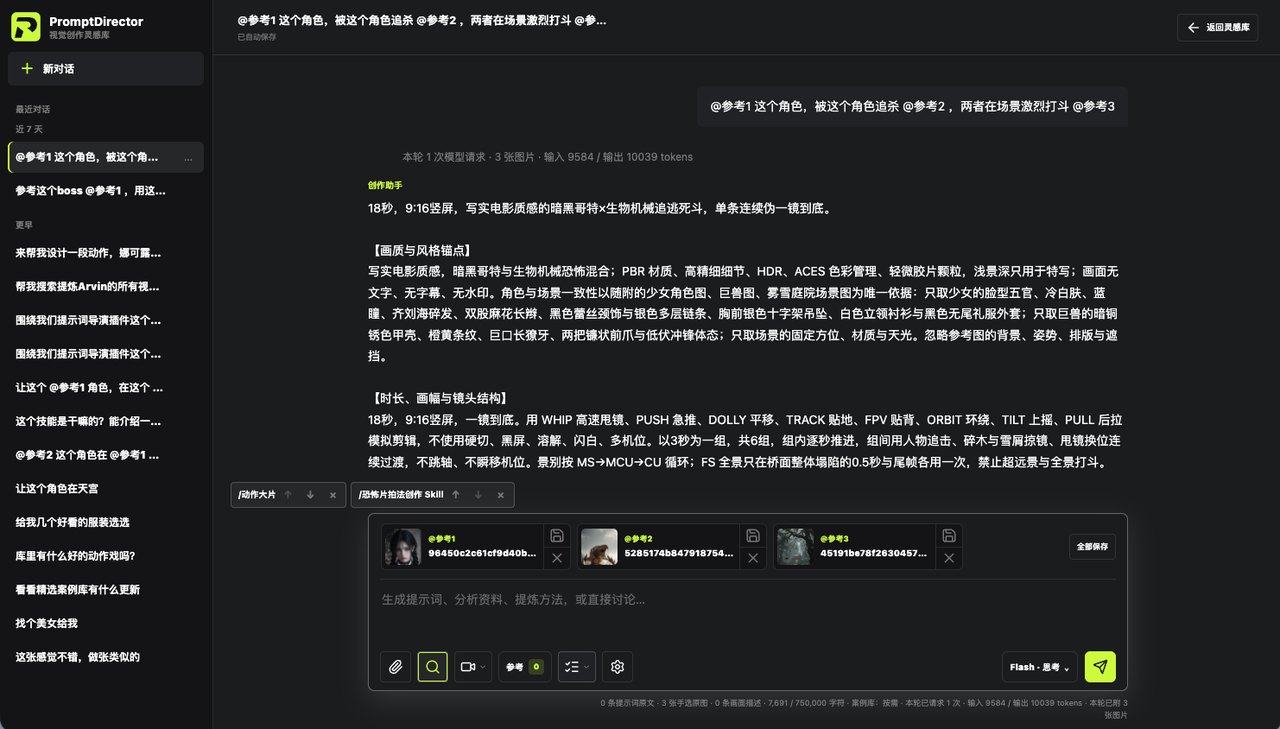Click the 【画质与风格锚点】 heading
This screenshot has height=729, width=1280.
(420, 250)
